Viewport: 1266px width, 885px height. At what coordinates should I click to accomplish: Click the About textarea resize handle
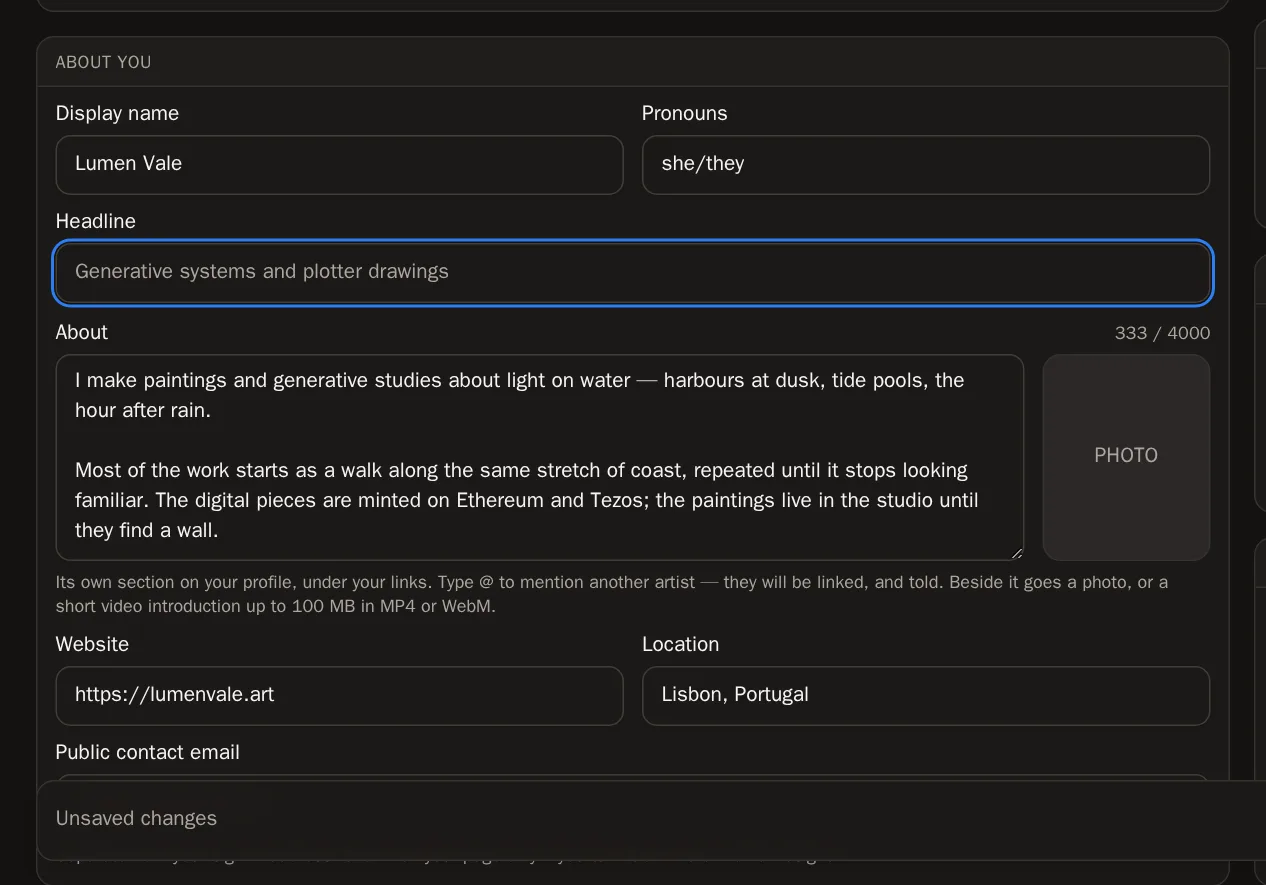(1017, 553)
